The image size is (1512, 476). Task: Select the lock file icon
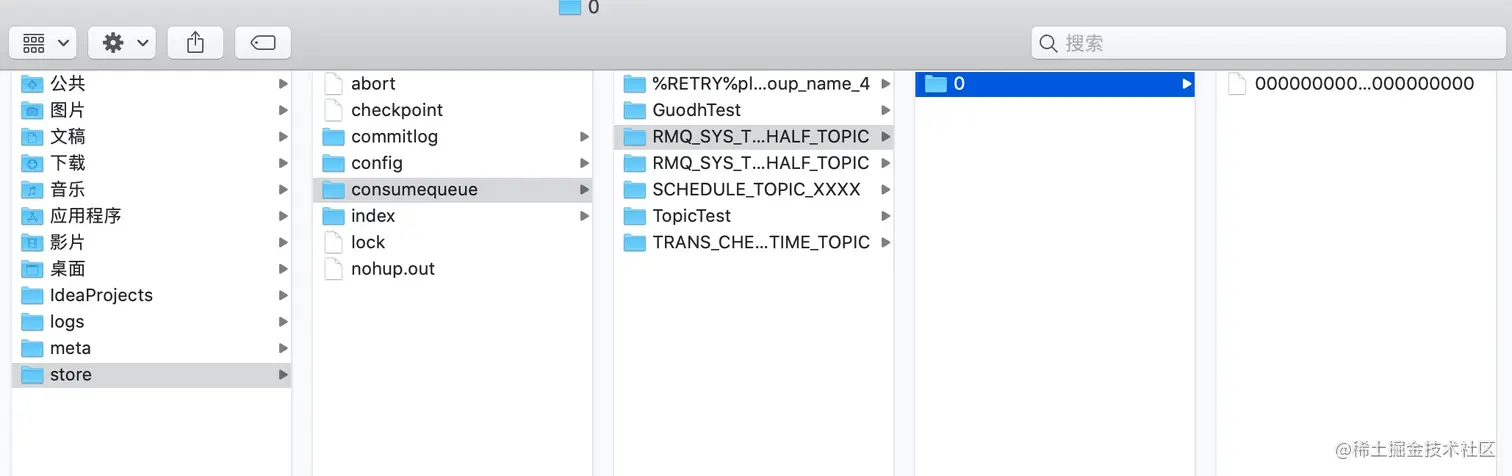334,242
